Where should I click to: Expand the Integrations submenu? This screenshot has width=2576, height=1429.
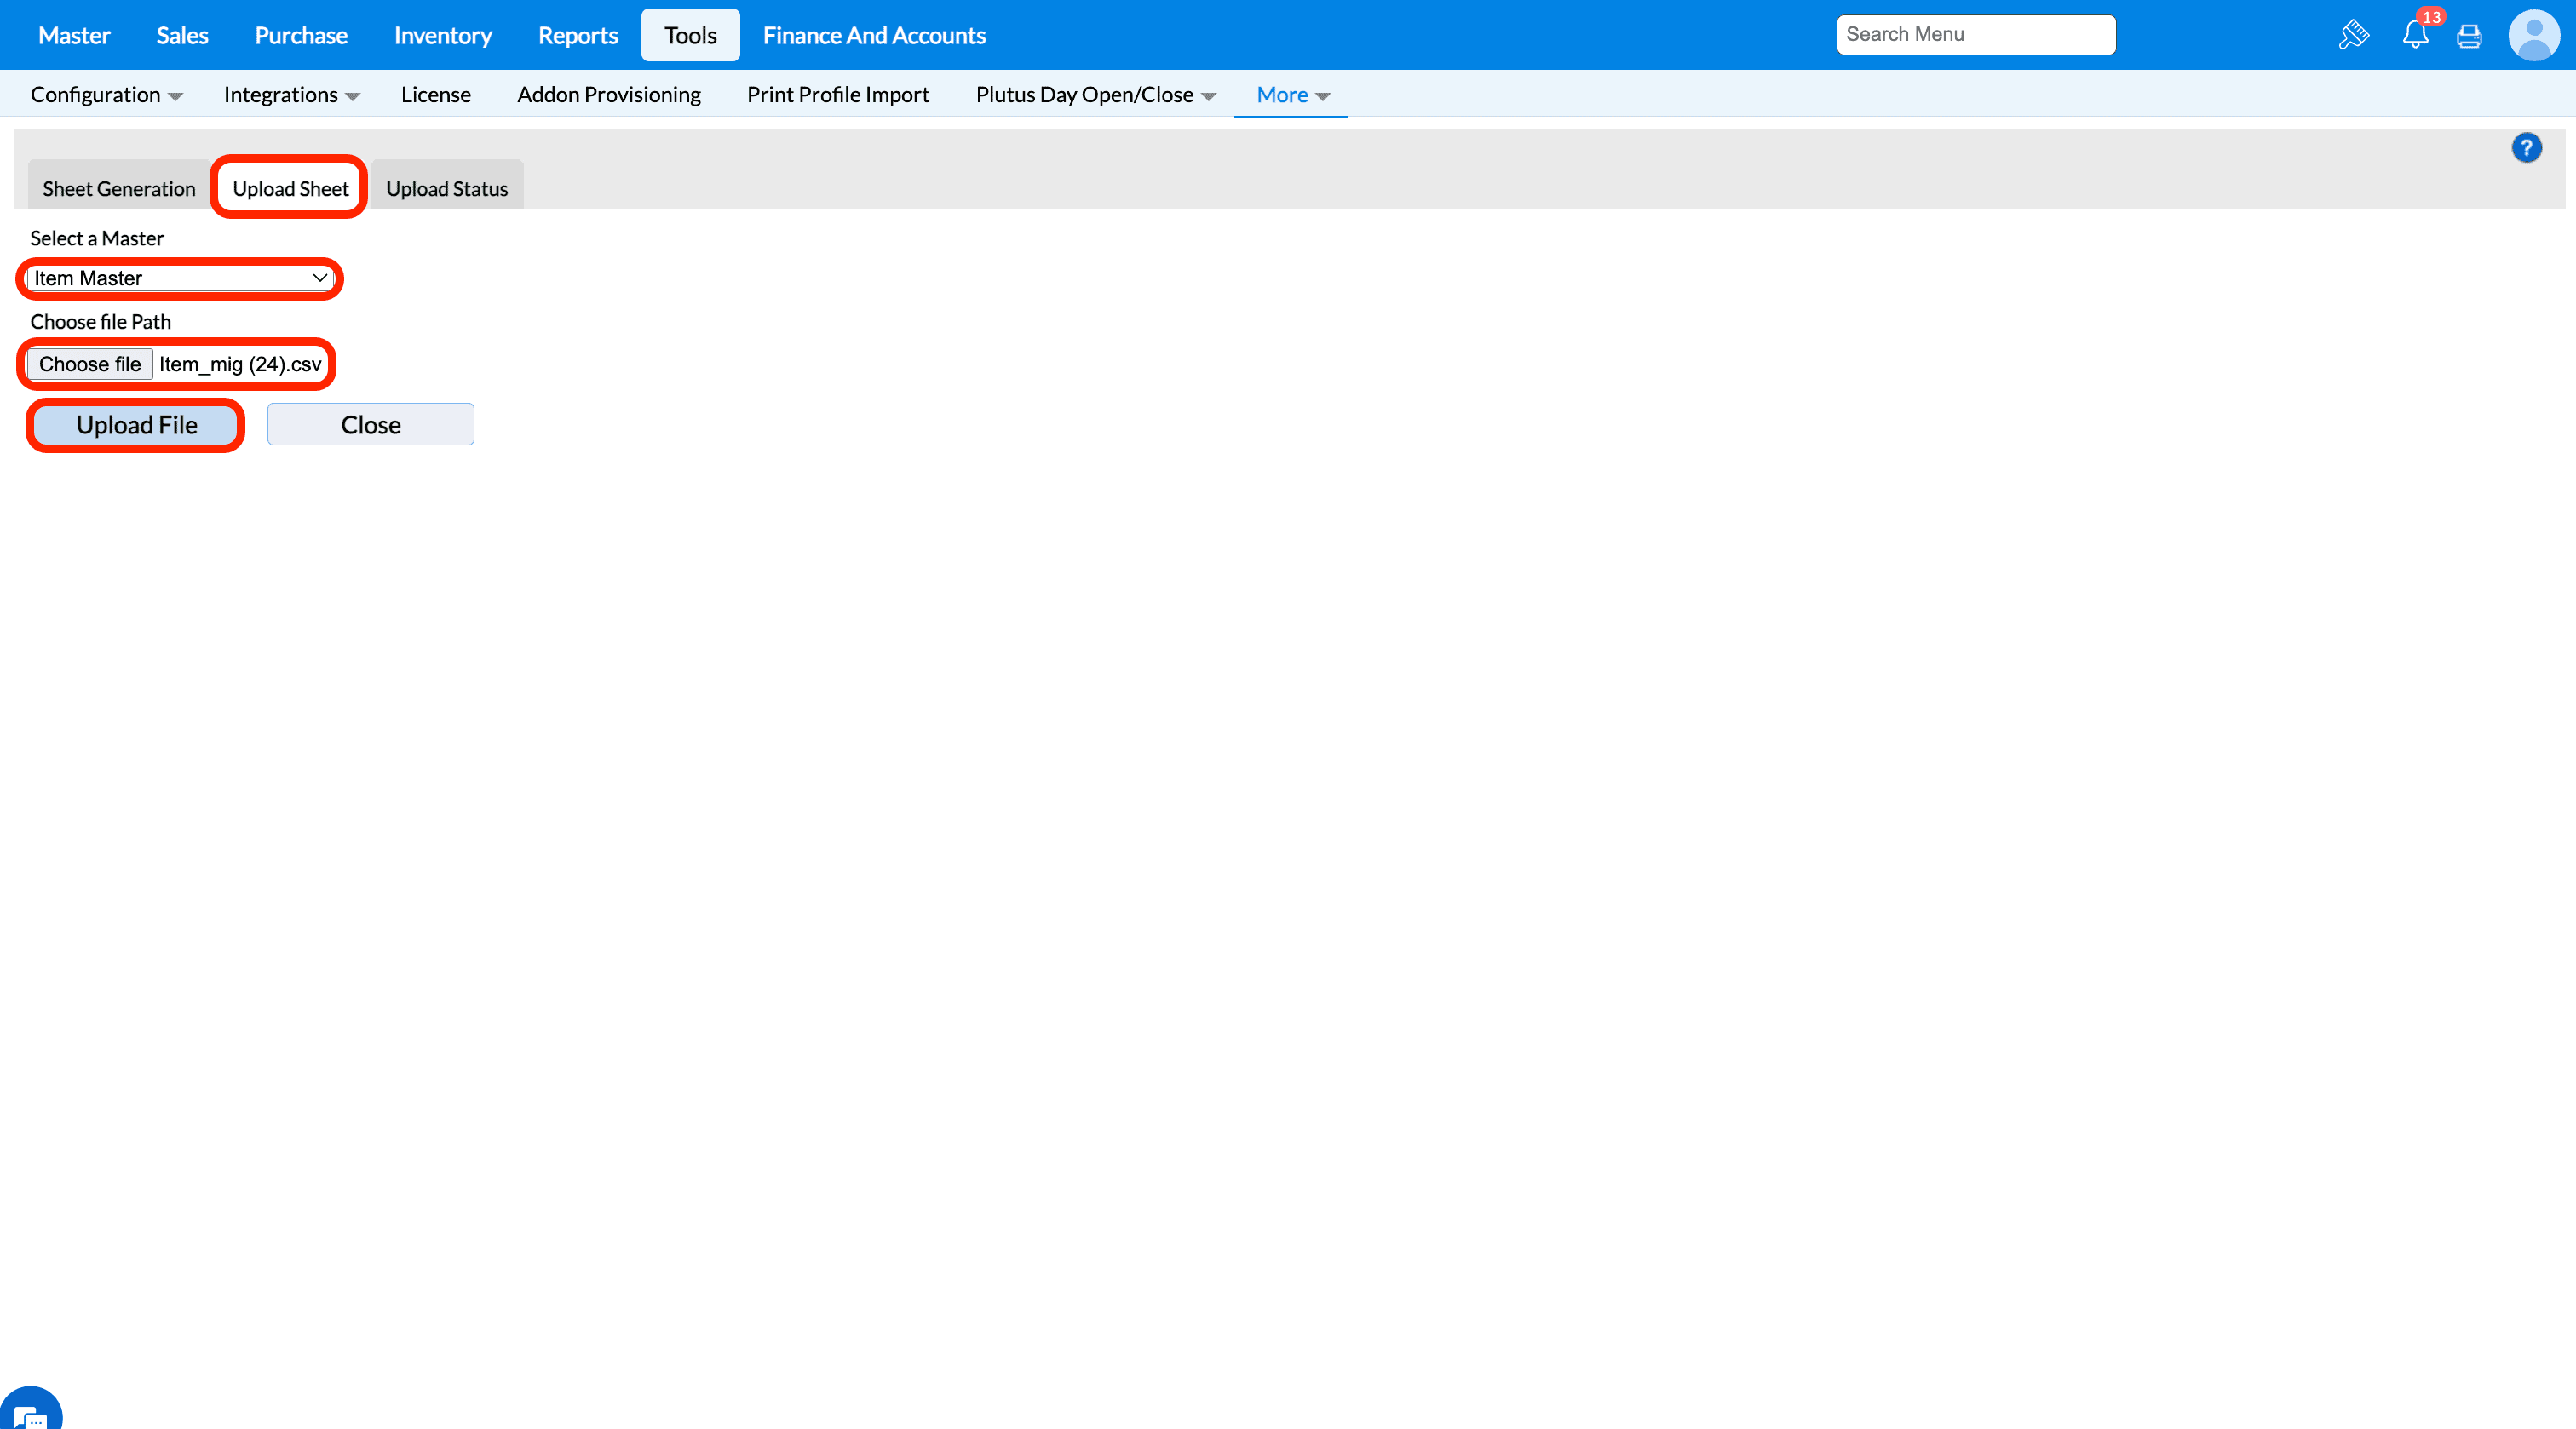[291, 95]
